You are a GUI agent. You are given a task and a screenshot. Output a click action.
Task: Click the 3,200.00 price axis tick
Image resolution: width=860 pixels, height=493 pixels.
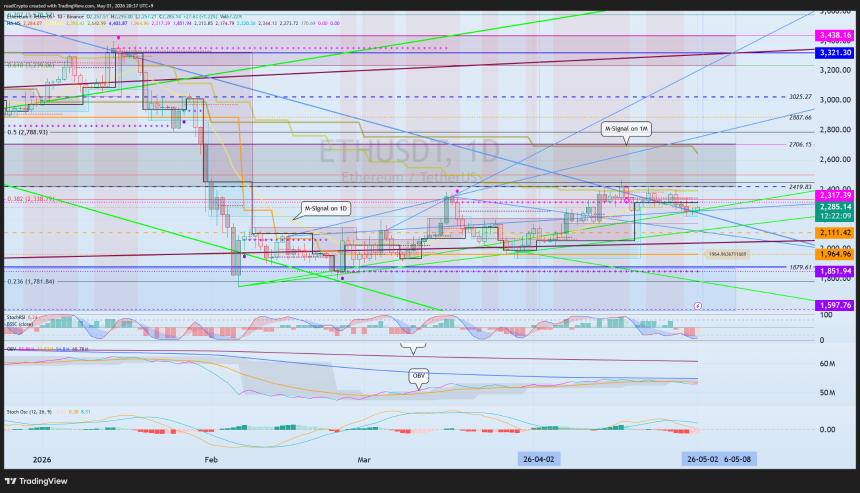835,70
